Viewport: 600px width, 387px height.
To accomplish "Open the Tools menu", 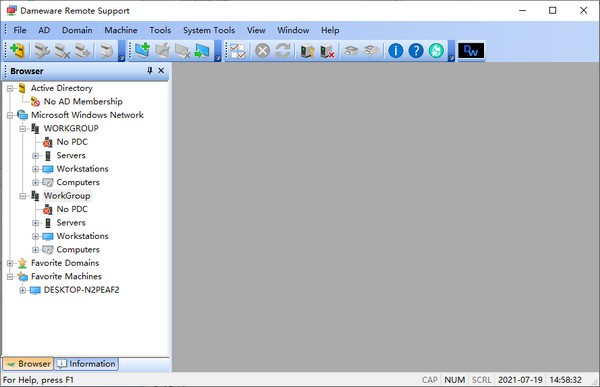I will pos(160,30).
